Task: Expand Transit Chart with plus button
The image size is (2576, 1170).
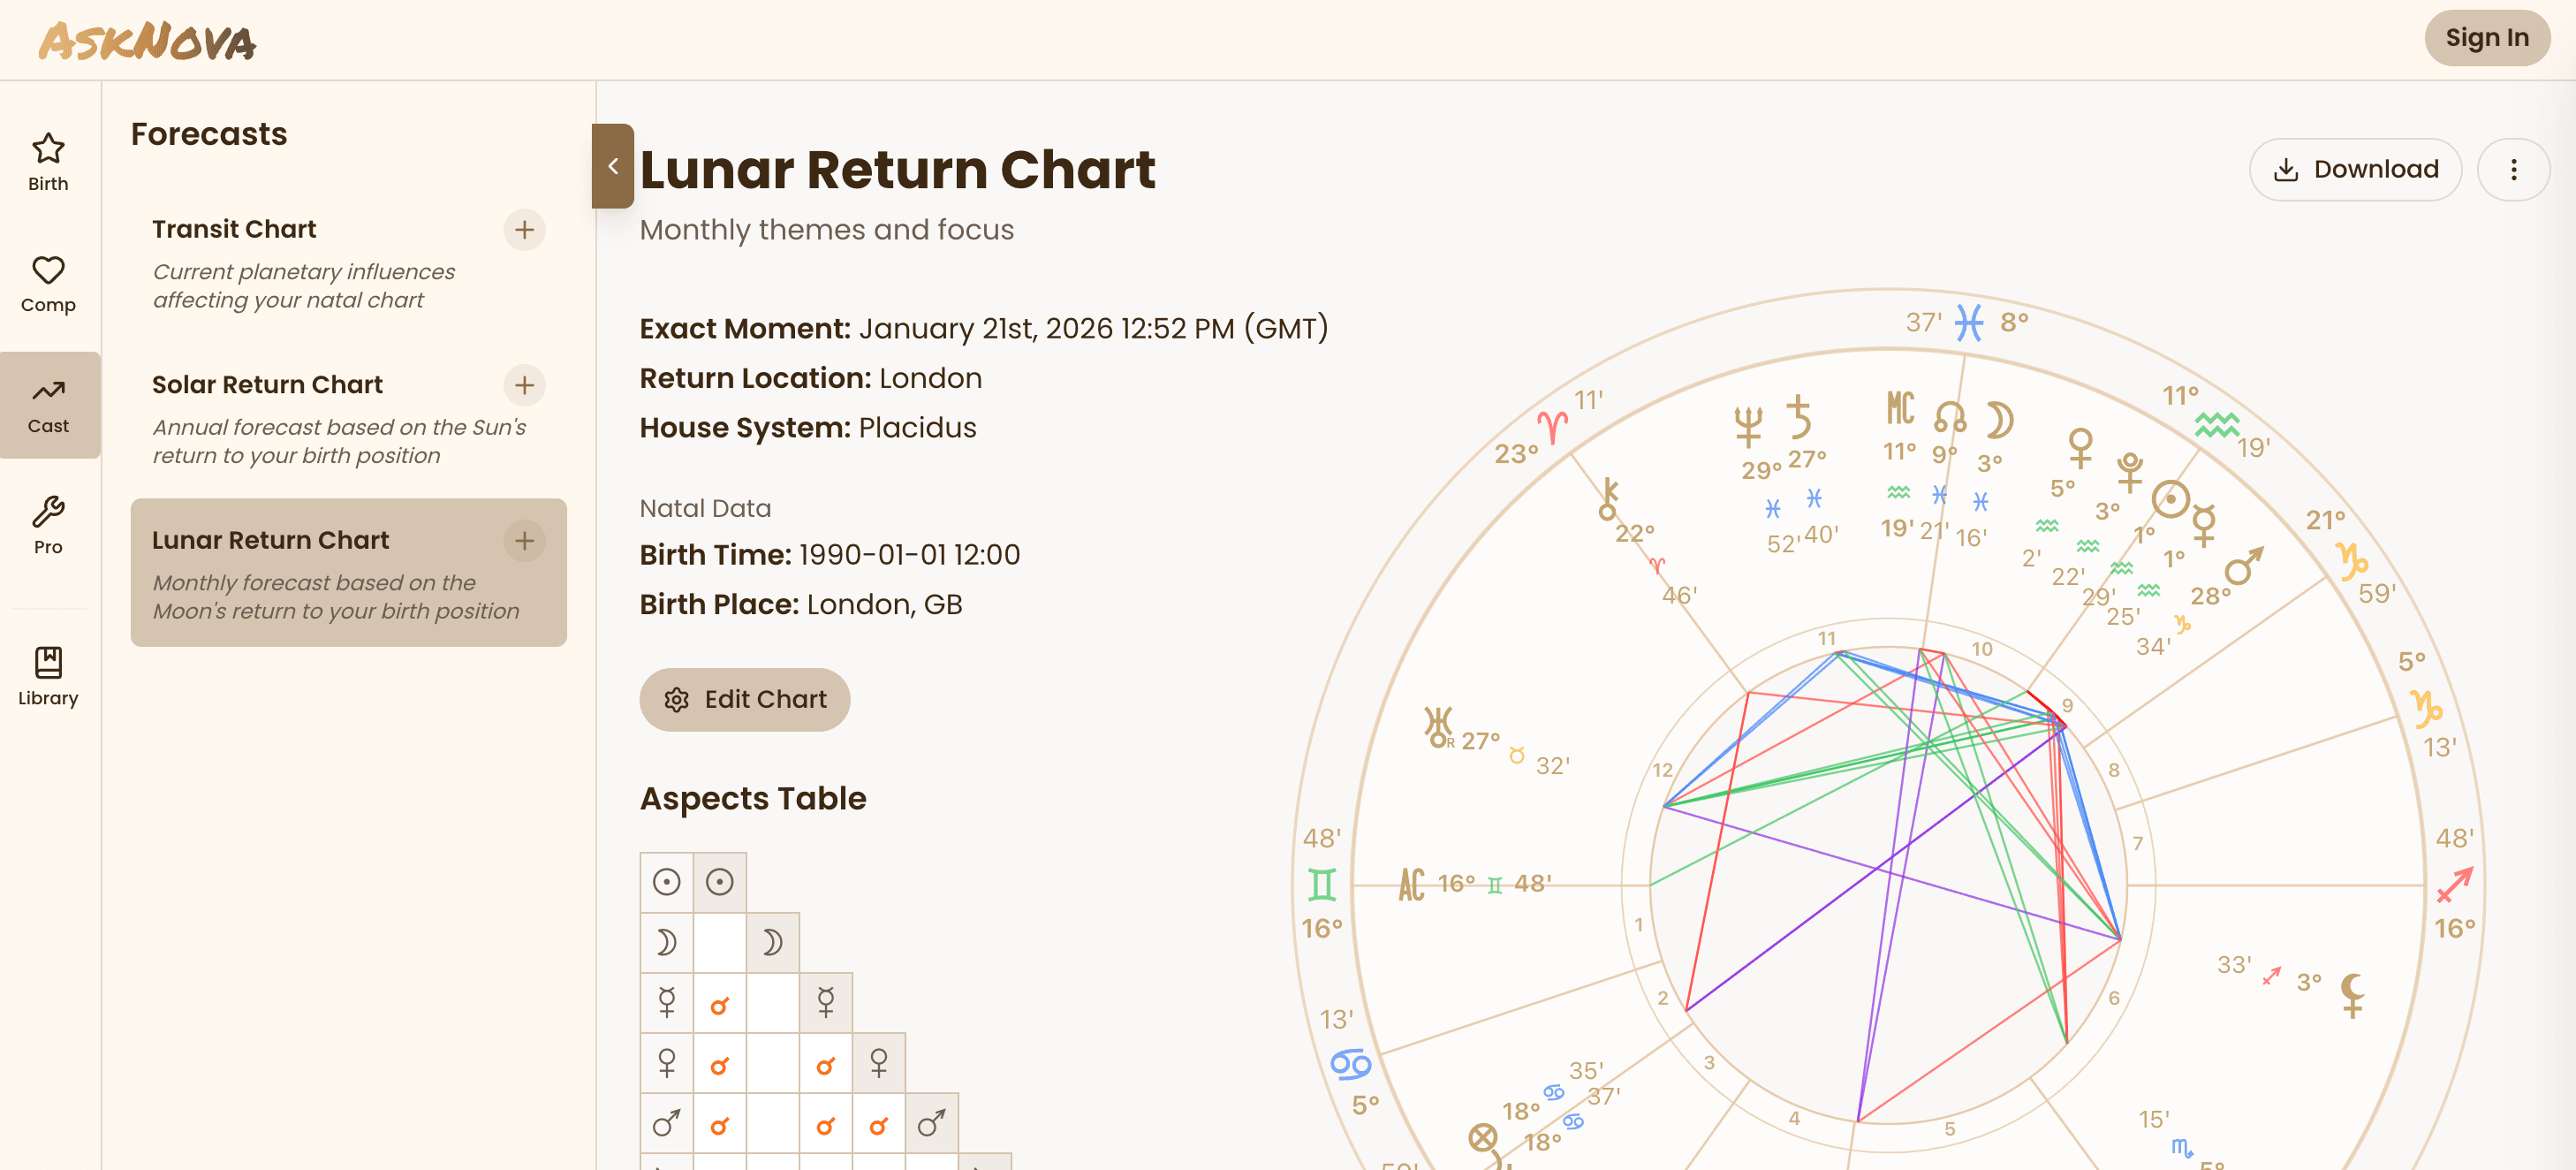Action: [x=524, y=230]
